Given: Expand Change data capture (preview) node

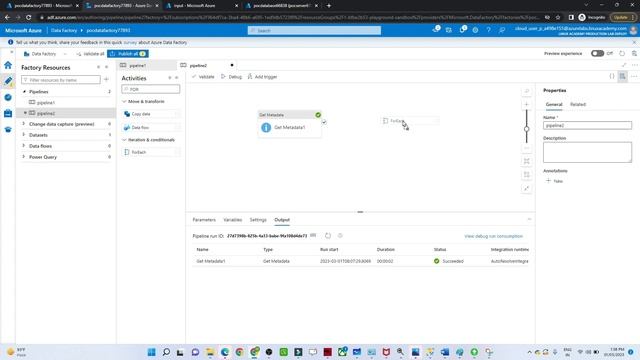Looking at the screenshot, I should 24,124.
